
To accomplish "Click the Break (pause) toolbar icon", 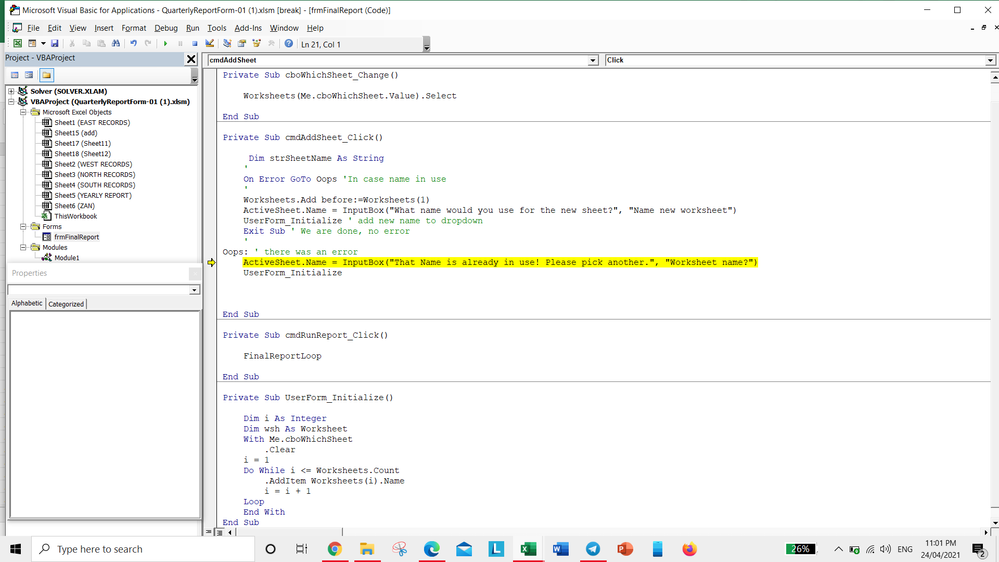I will (x=180, y=44).
